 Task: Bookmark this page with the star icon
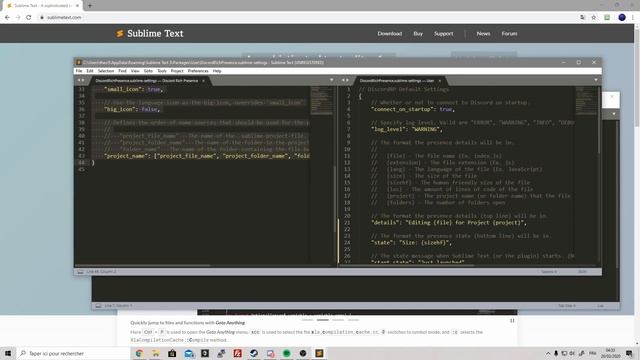594,18
